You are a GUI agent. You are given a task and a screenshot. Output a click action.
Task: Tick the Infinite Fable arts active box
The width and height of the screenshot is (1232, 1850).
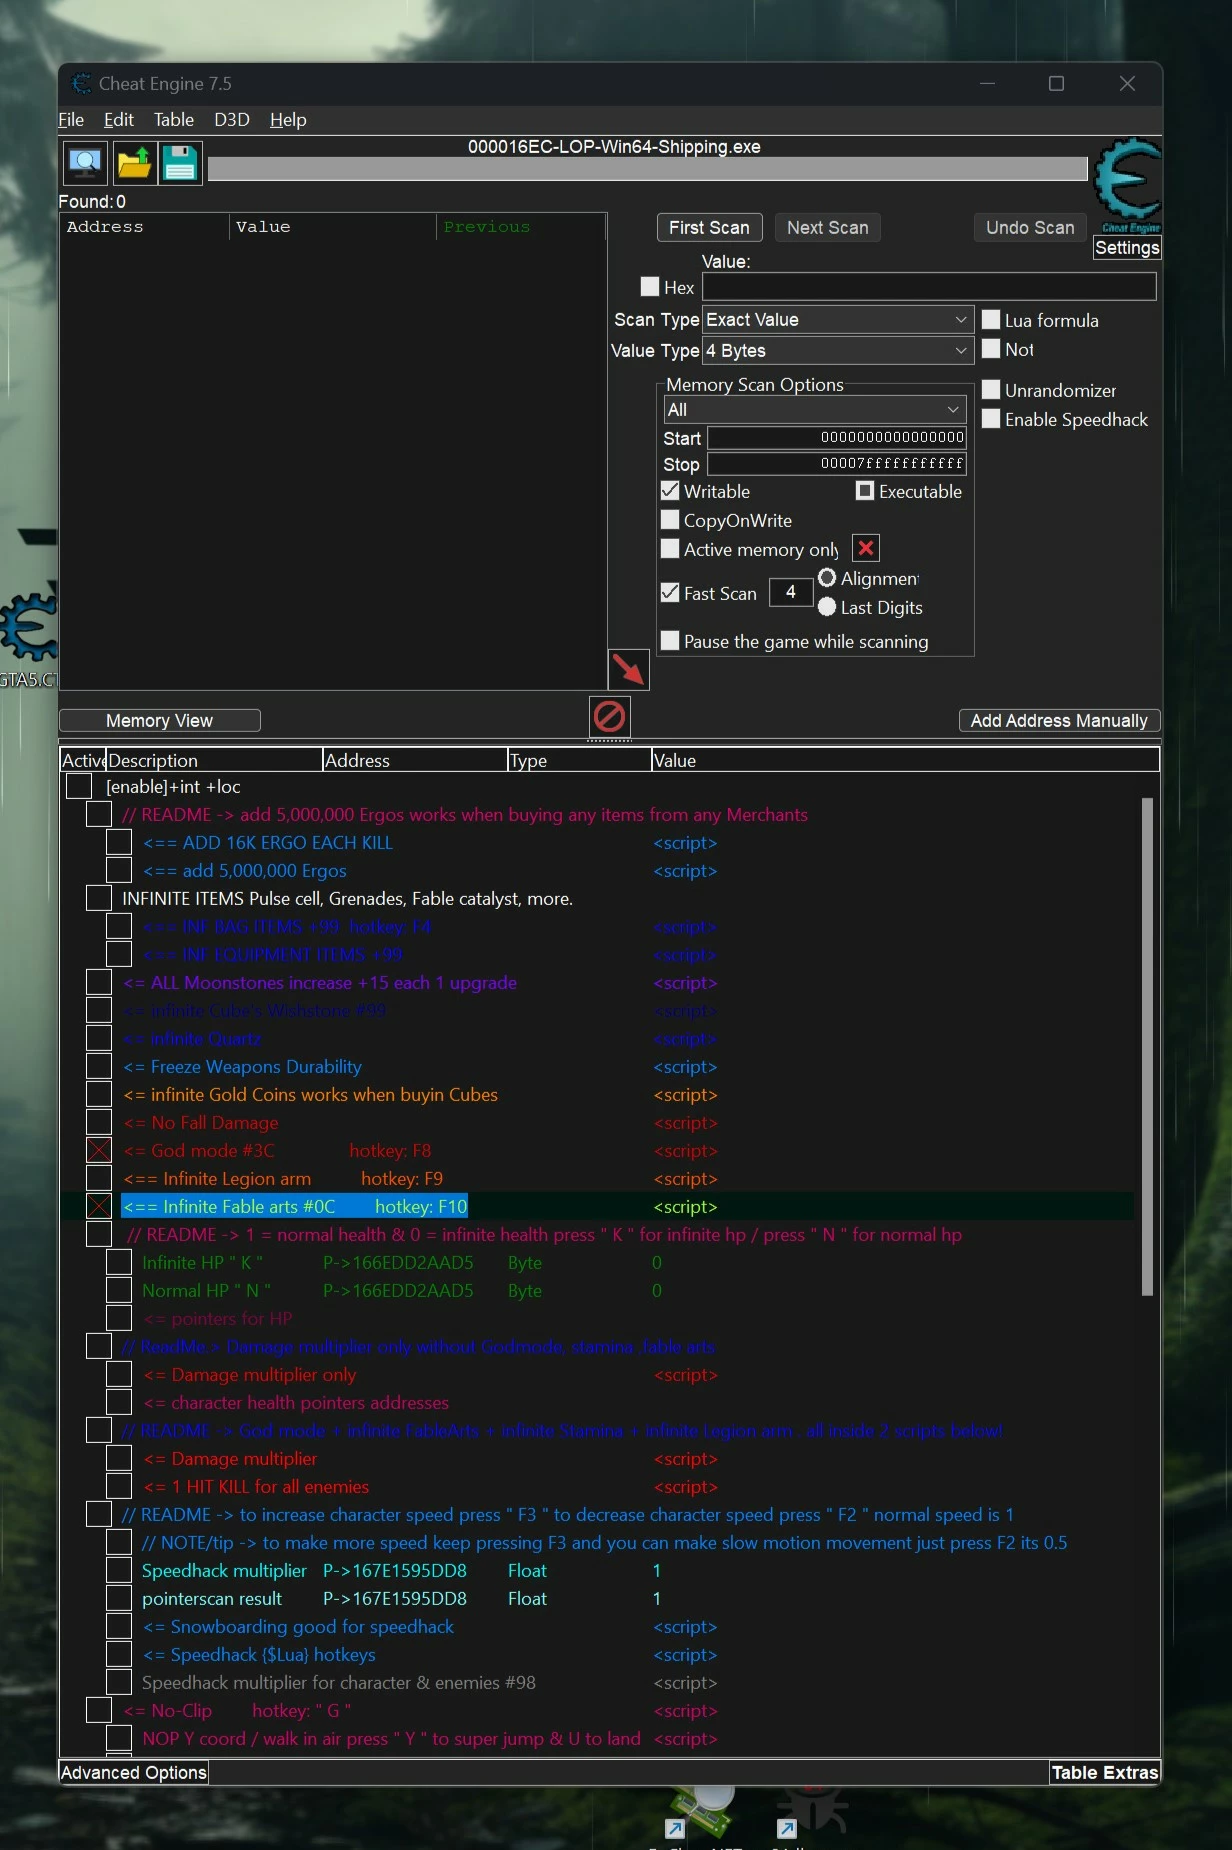tap(99, 1207)
